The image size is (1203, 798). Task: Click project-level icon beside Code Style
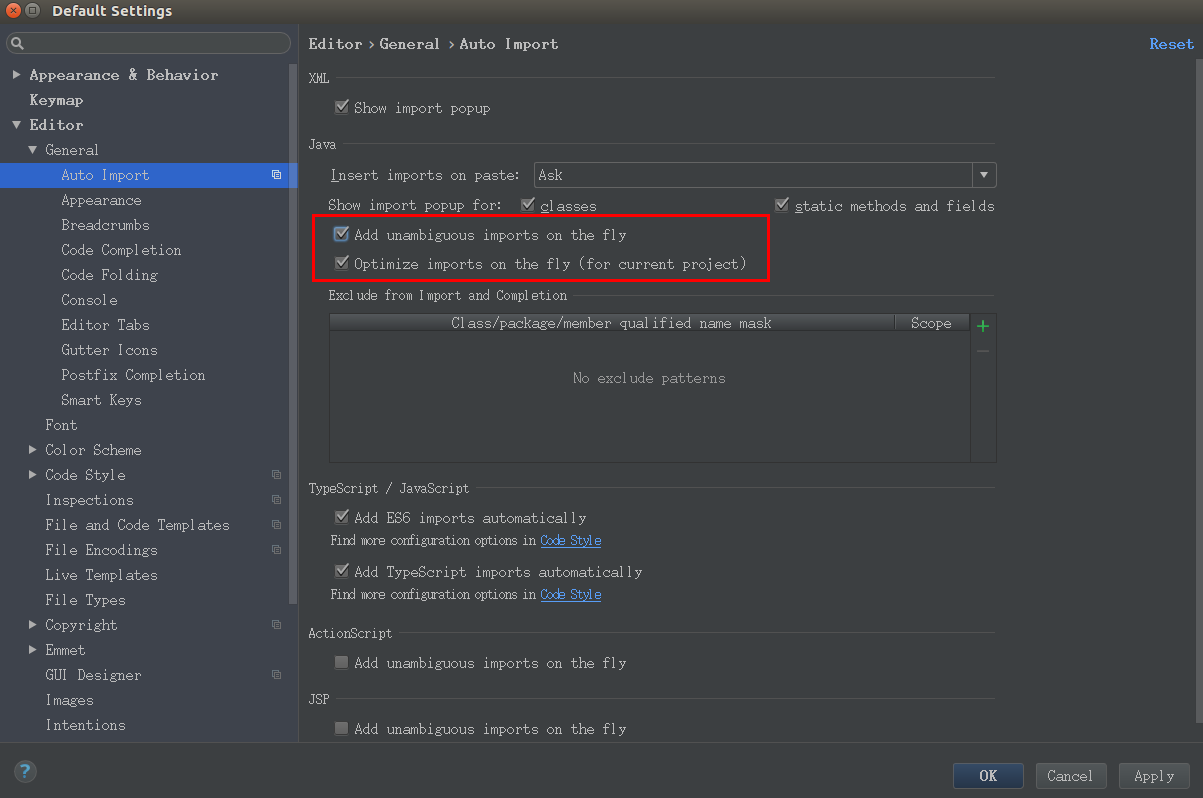click(x=277, y=475)
